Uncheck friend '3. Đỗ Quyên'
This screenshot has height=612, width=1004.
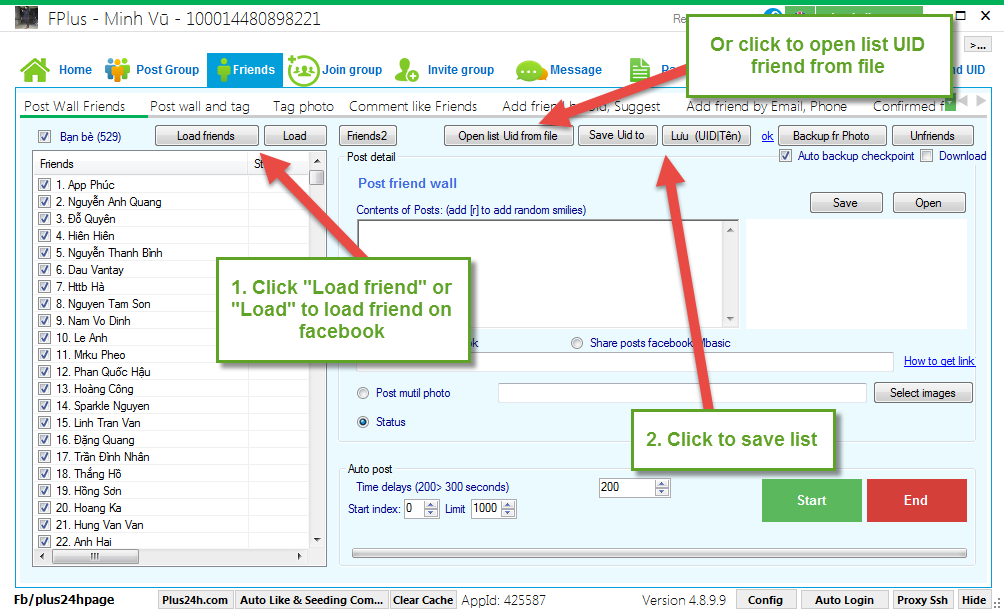point(44,218)
